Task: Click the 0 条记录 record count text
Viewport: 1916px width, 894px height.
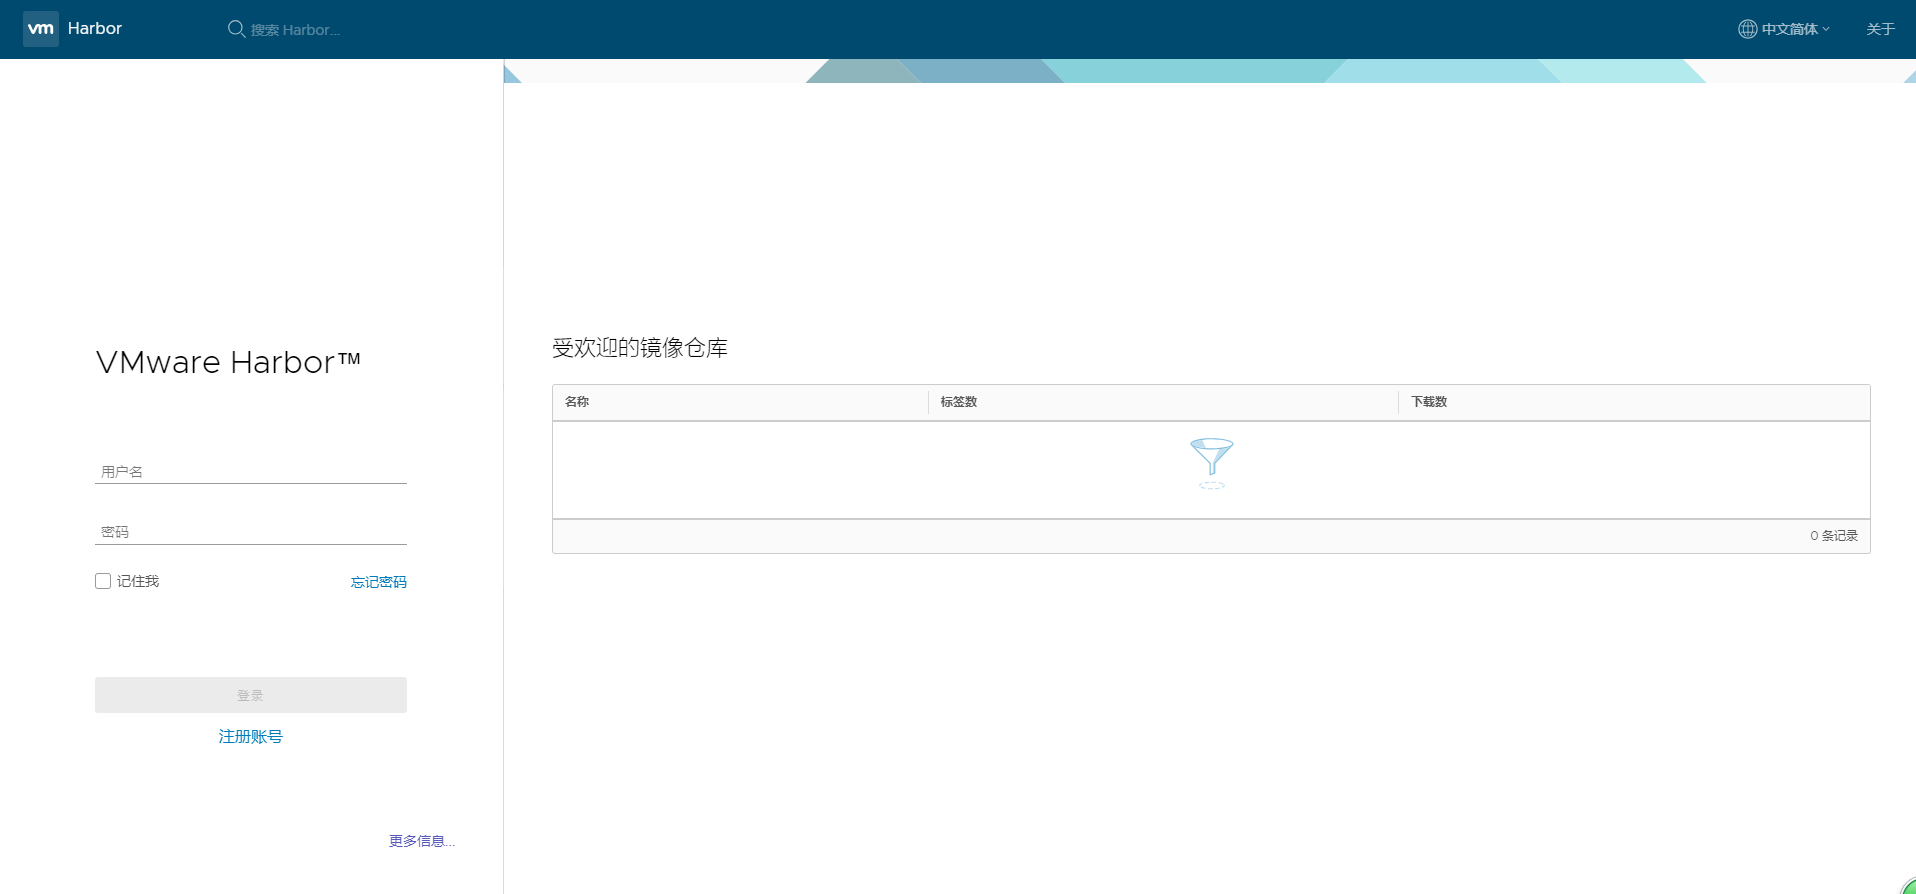Action: tap(1834, 536)
